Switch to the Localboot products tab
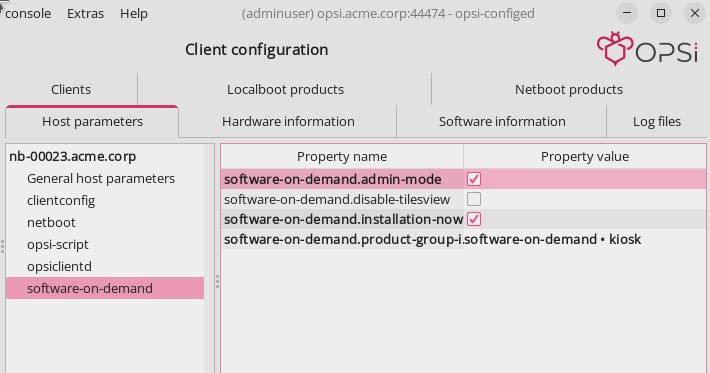Image resolution: width=710 pixels, height=373 pixels. (285, 89)
